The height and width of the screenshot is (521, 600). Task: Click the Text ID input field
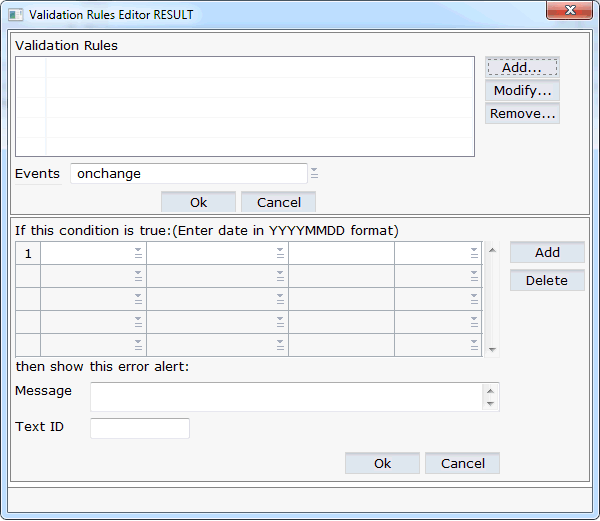coord(140,428)
